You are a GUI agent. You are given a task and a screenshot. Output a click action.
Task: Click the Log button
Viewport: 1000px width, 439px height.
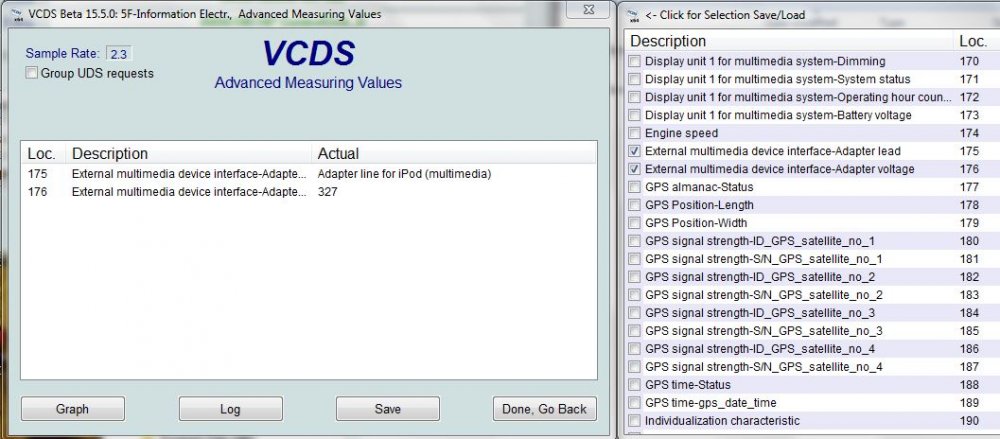pyautogui.click(x=230, y=409)
